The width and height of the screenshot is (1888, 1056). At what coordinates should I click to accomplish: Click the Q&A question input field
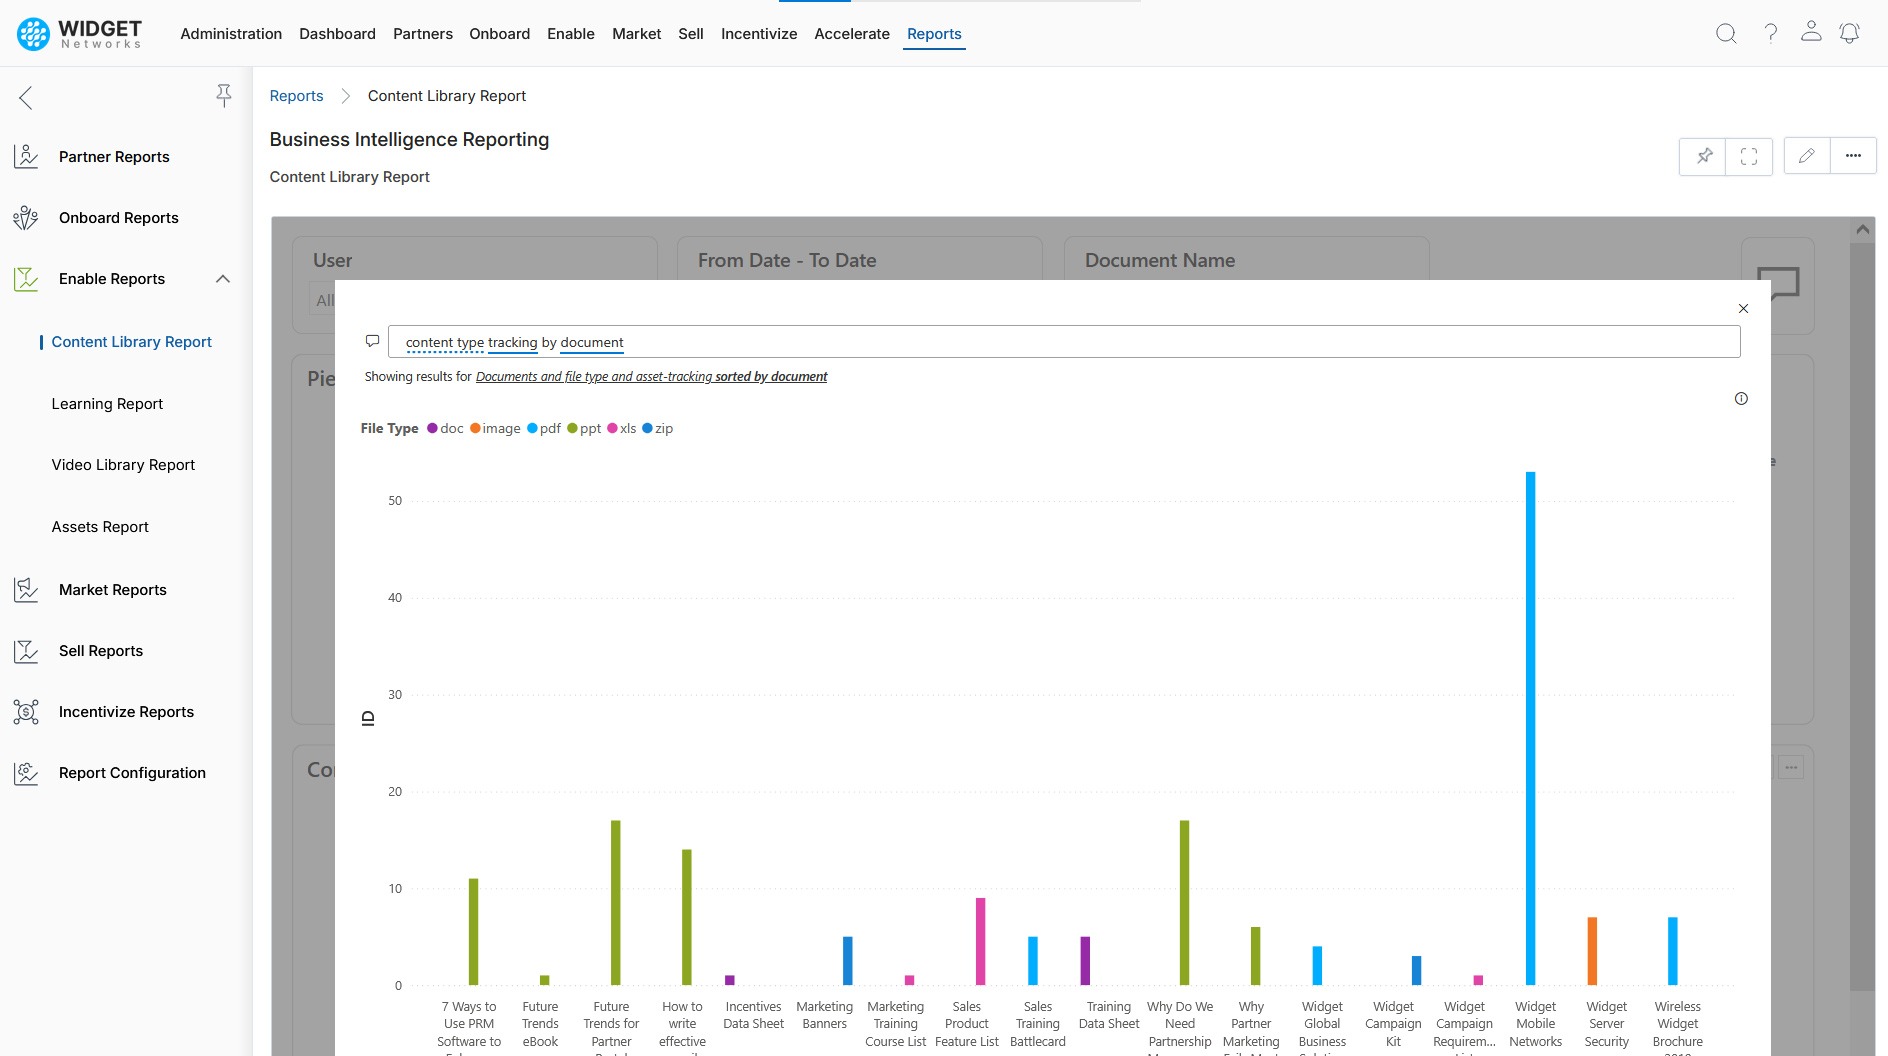pyautogui.click(x=1064, y=342)
